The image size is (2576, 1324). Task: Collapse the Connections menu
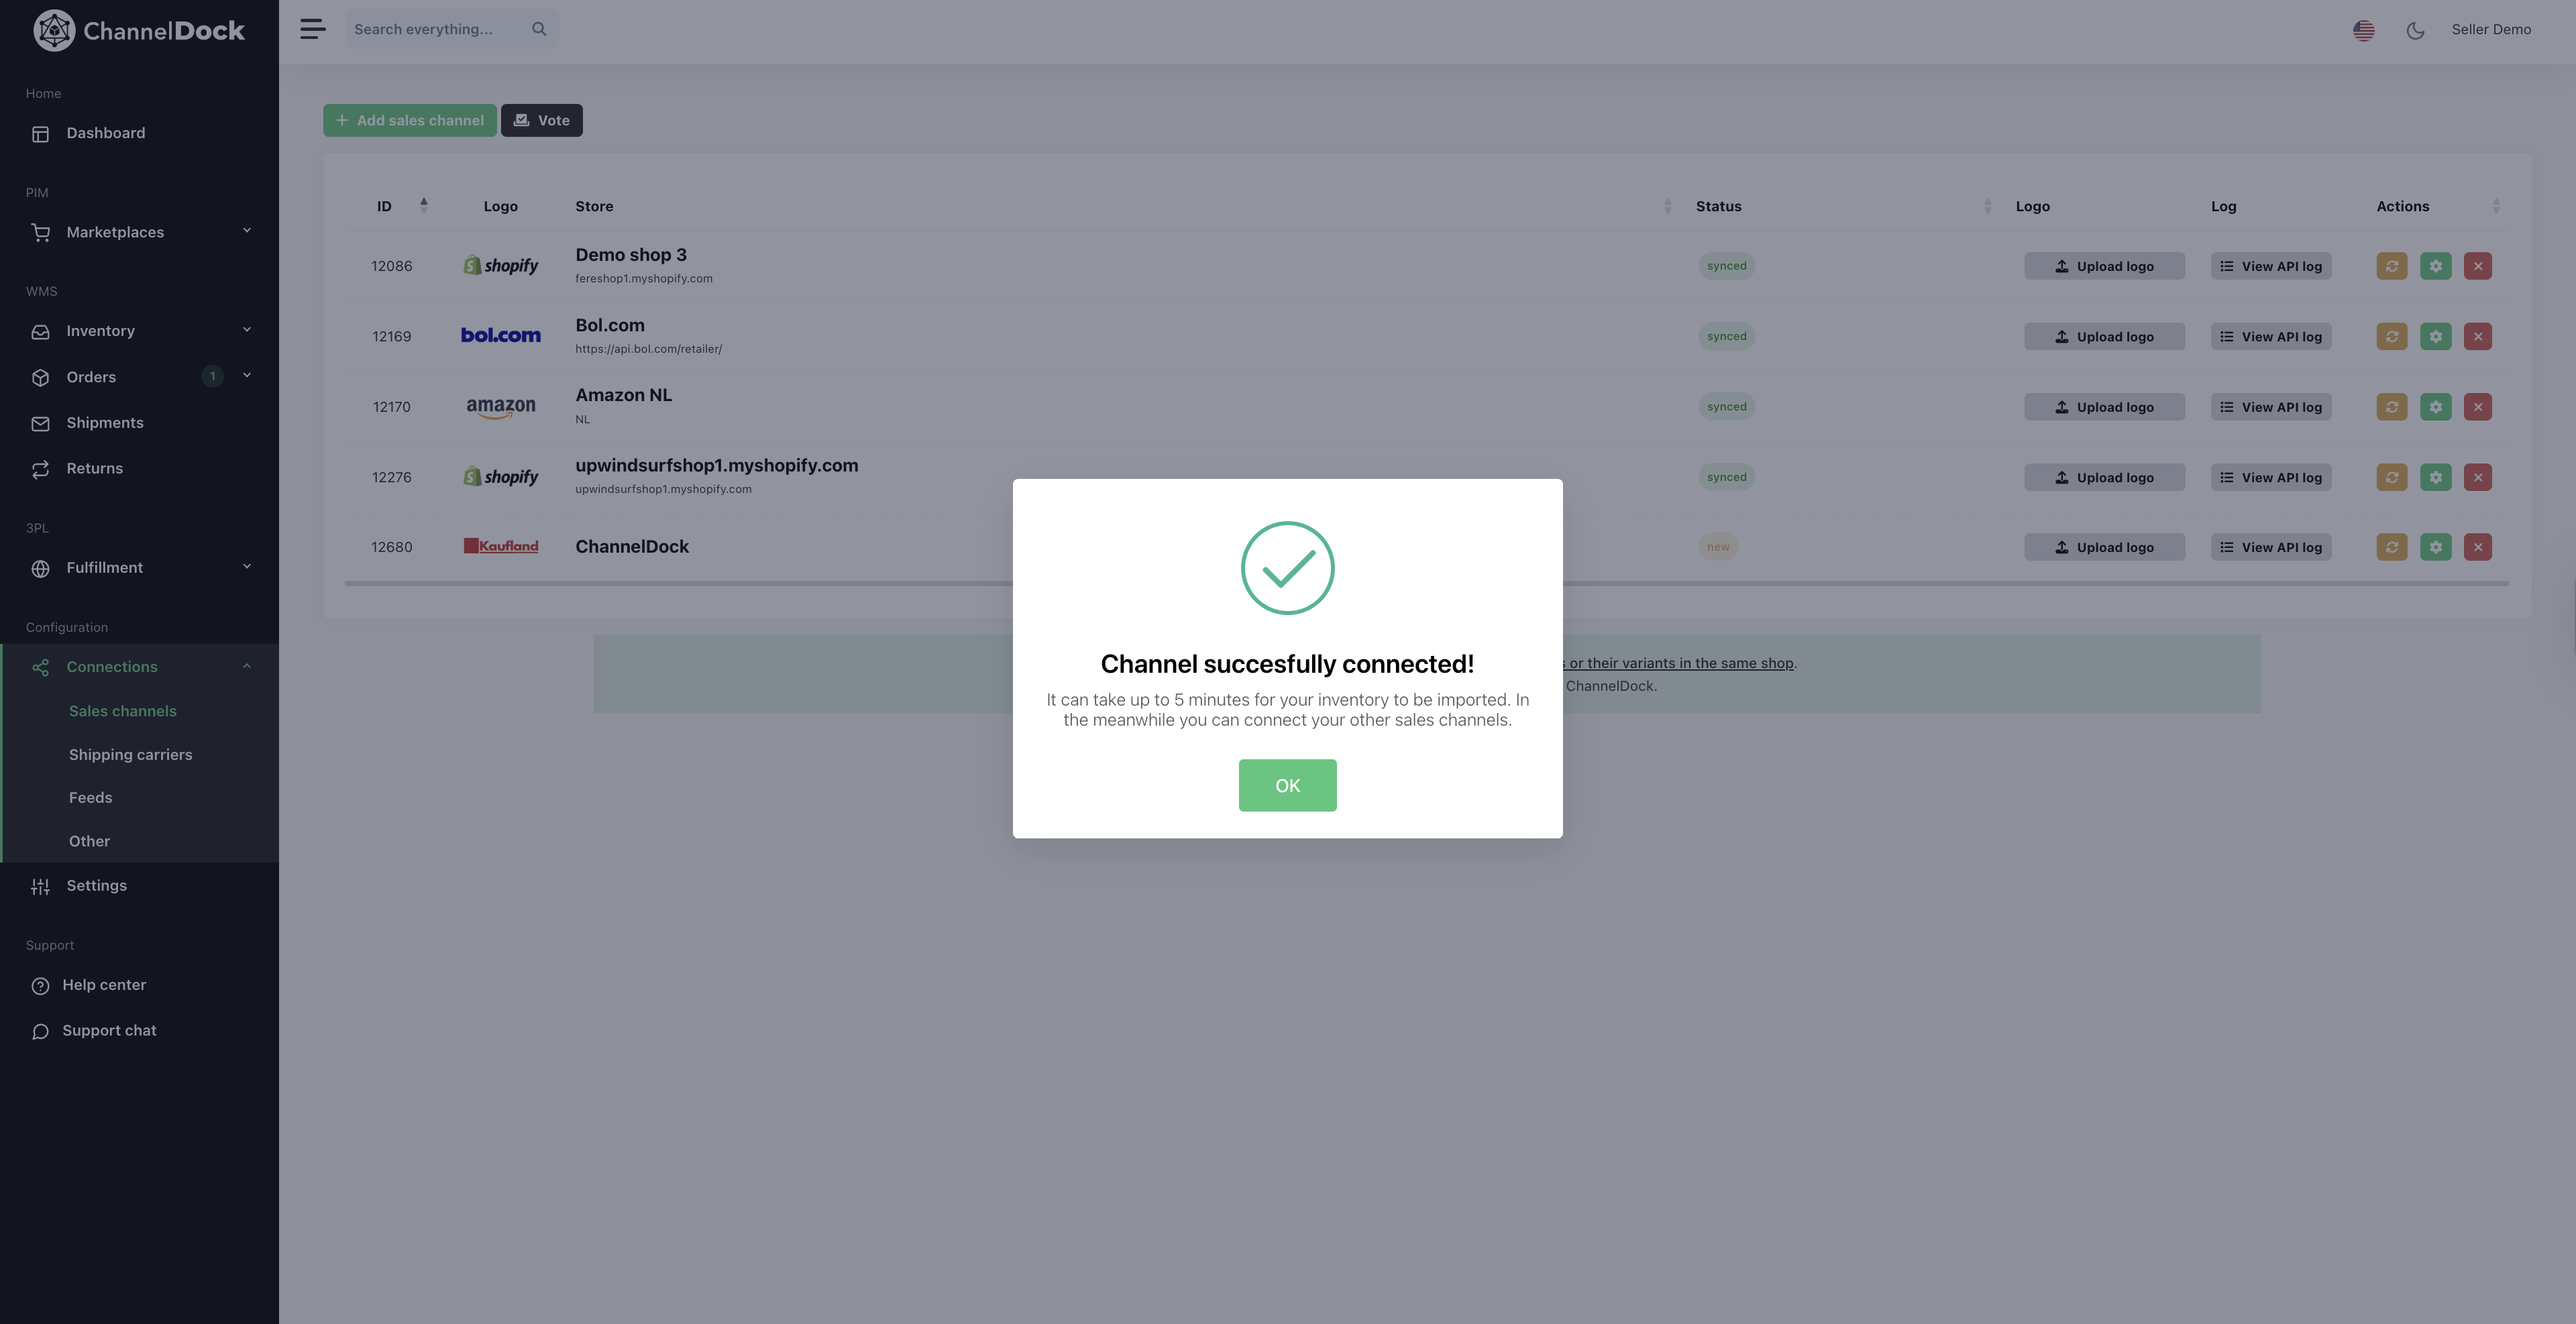(139, 667)
